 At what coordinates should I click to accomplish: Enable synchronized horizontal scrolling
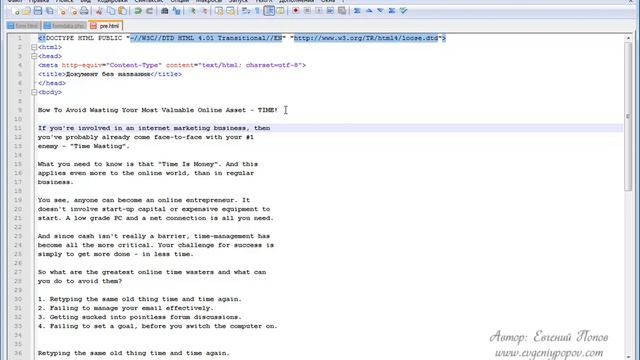[x=231, y=11]
